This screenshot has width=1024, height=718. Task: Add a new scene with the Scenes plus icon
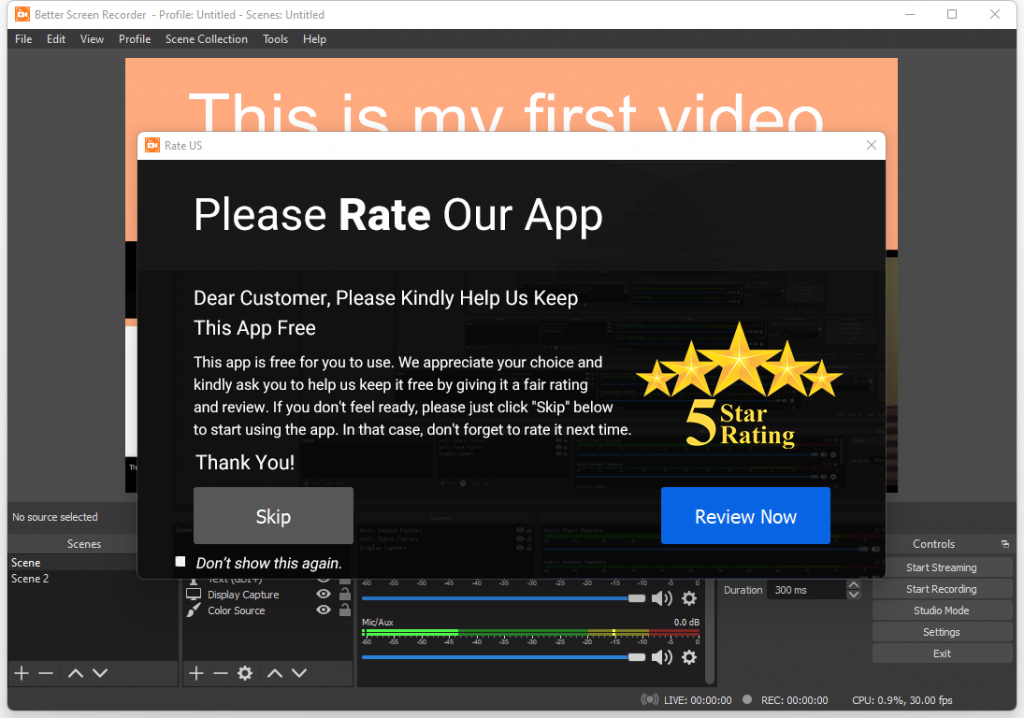point(21,673)
